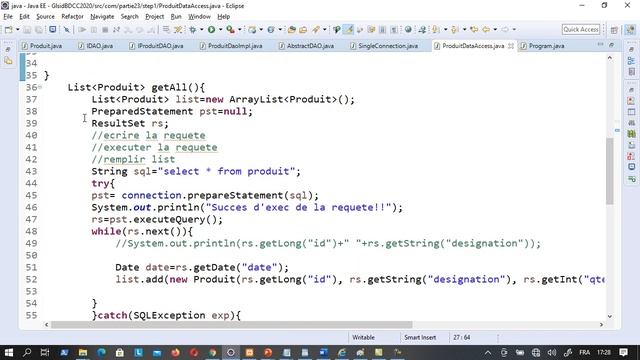Click the editor horizontal scrollbar thumb
640x360 pixels.
point(232,325)
